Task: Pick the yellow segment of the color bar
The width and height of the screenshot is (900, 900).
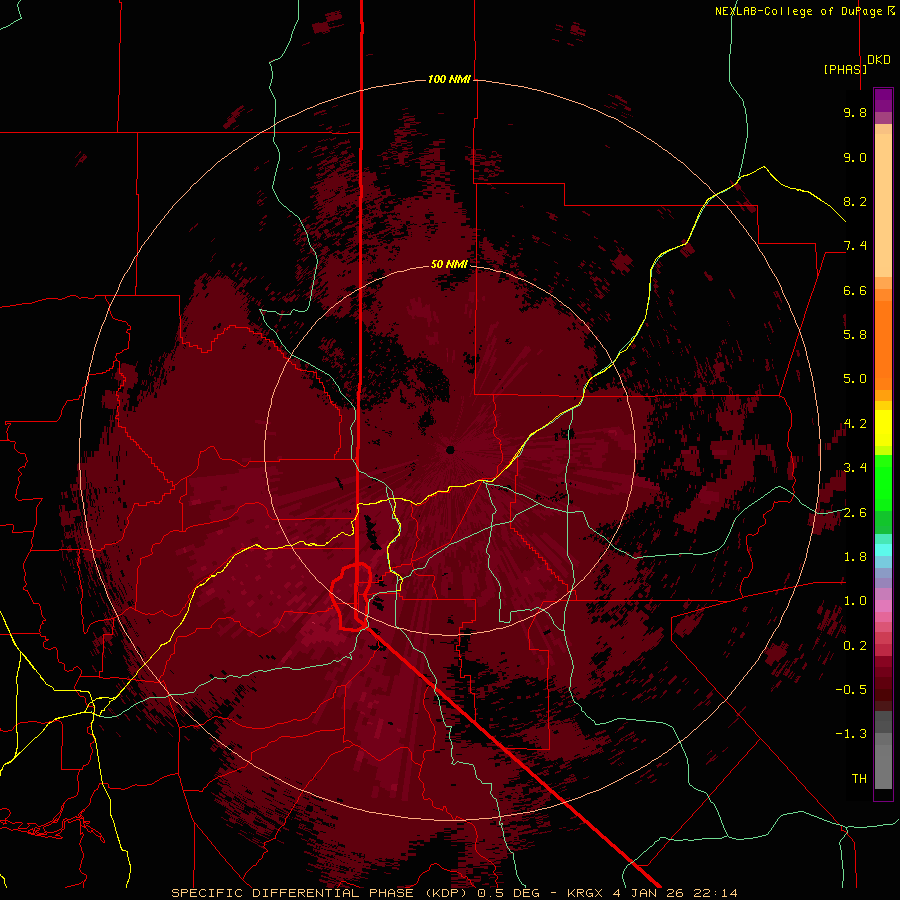Action: tap(883, 428)
